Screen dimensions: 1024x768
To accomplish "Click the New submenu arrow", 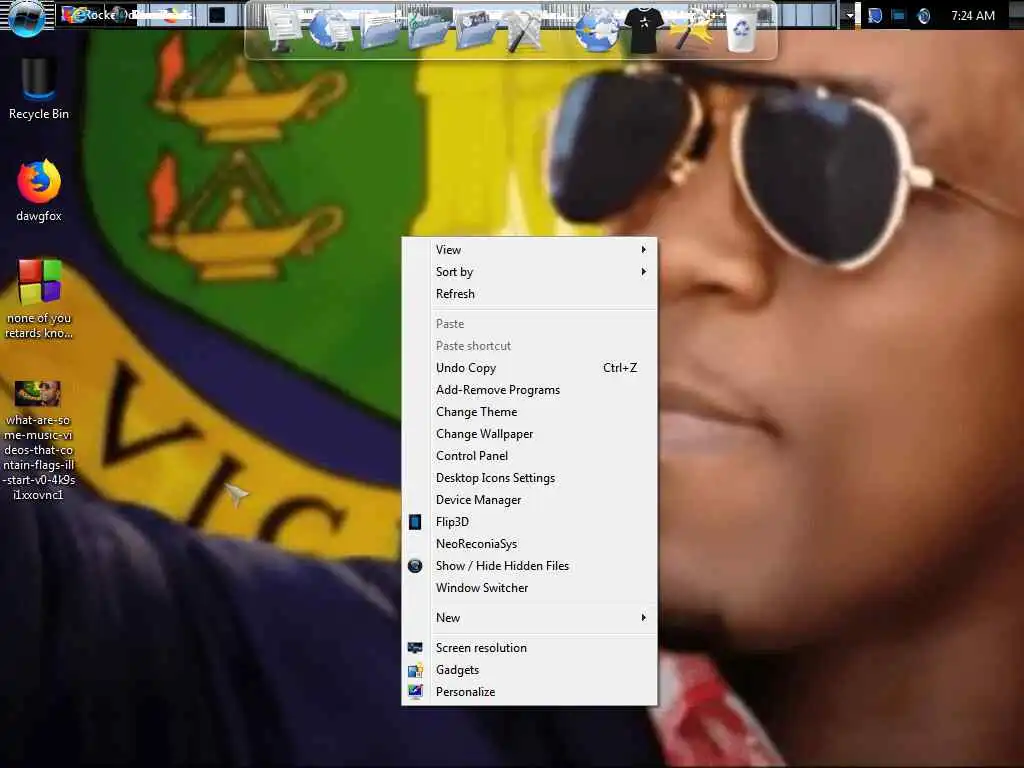I will pyautogui.click(x=643, y=618).
